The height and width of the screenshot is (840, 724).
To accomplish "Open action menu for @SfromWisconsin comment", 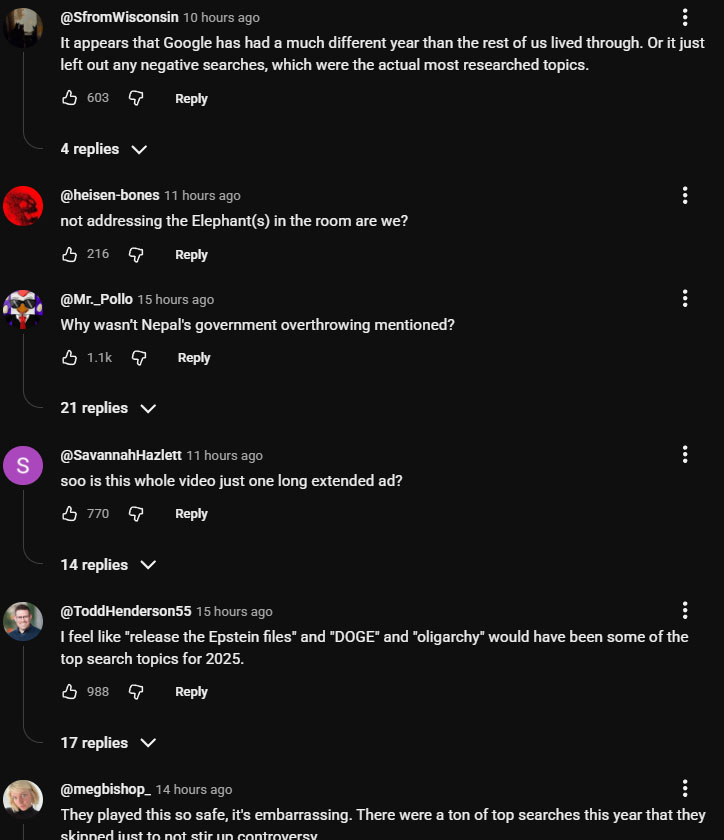I will click(685, 17).
